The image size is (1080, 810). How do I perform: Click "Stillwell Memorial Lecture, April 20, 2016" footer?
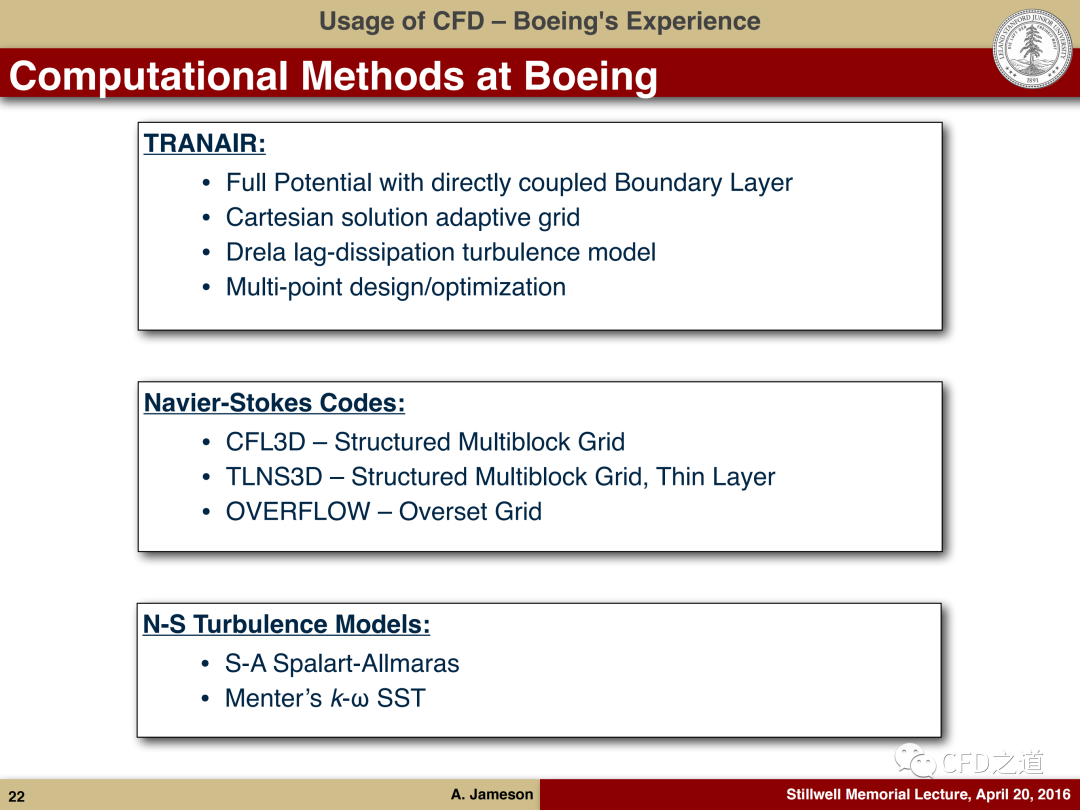928,794
